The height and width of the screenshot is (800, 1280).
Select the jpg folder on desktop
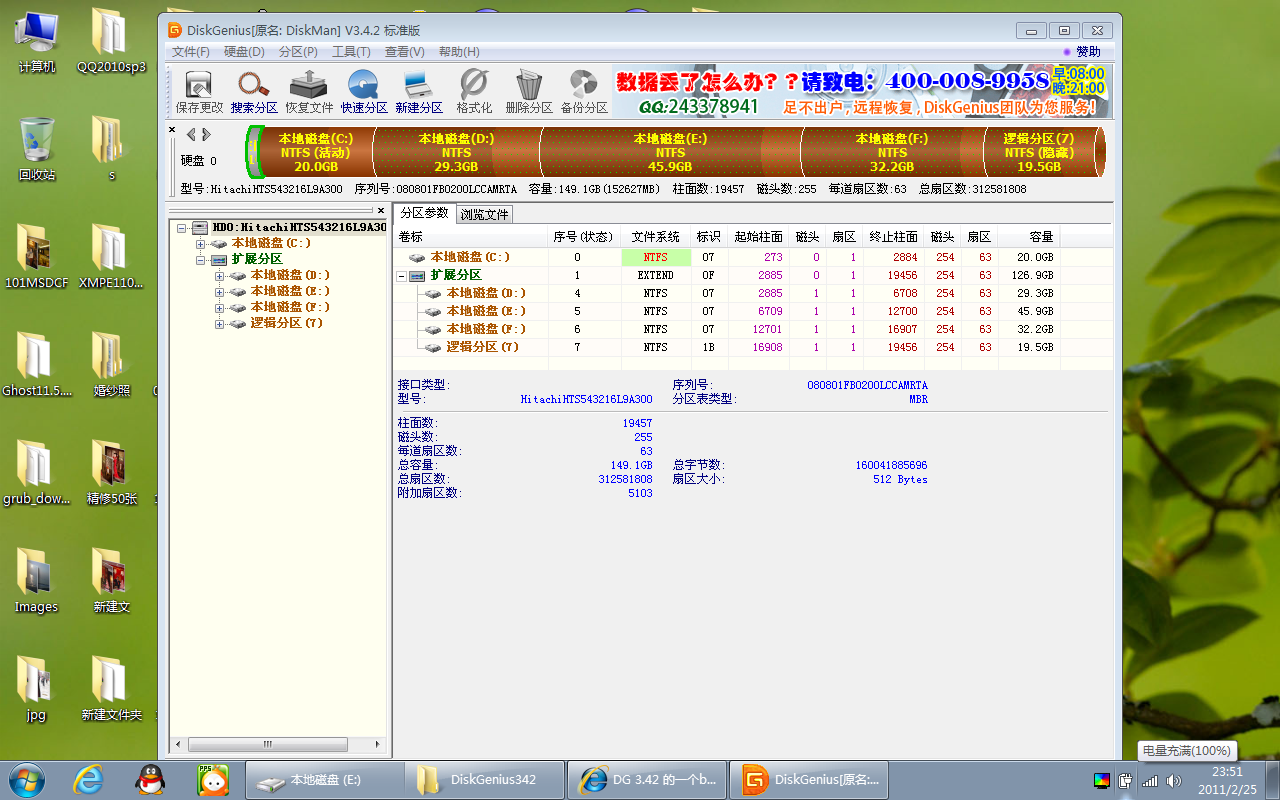(37, 690)
